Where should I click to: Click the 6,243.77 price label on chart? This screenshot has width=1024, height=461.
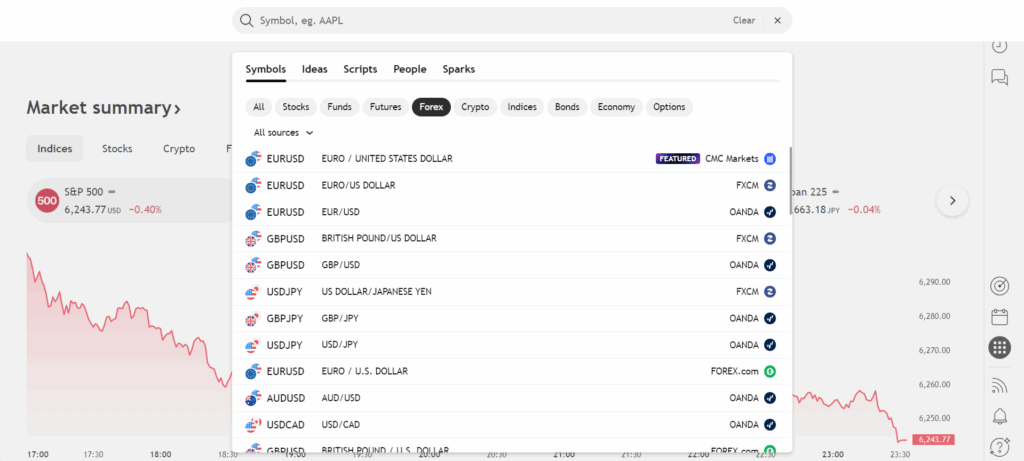tap(934, 439)
